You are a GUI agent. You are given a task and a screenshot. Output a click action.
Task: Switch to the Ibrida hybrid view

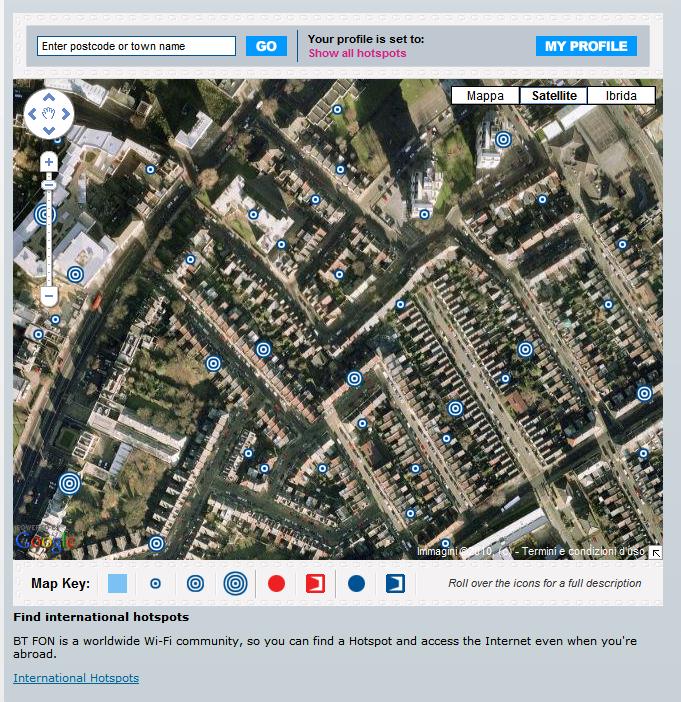[621, 96]
